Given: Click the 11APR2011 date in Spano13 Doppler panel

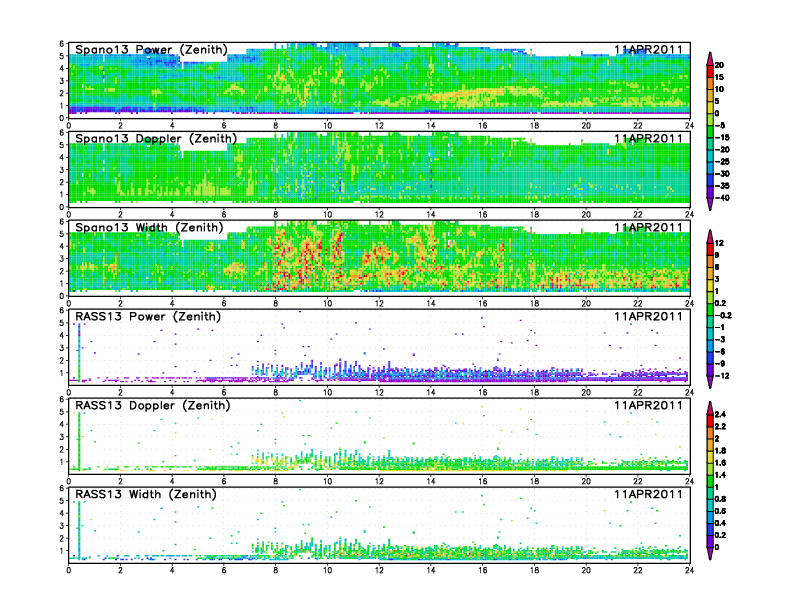Looking at the screenshot, I should click(x=648, y=138).
